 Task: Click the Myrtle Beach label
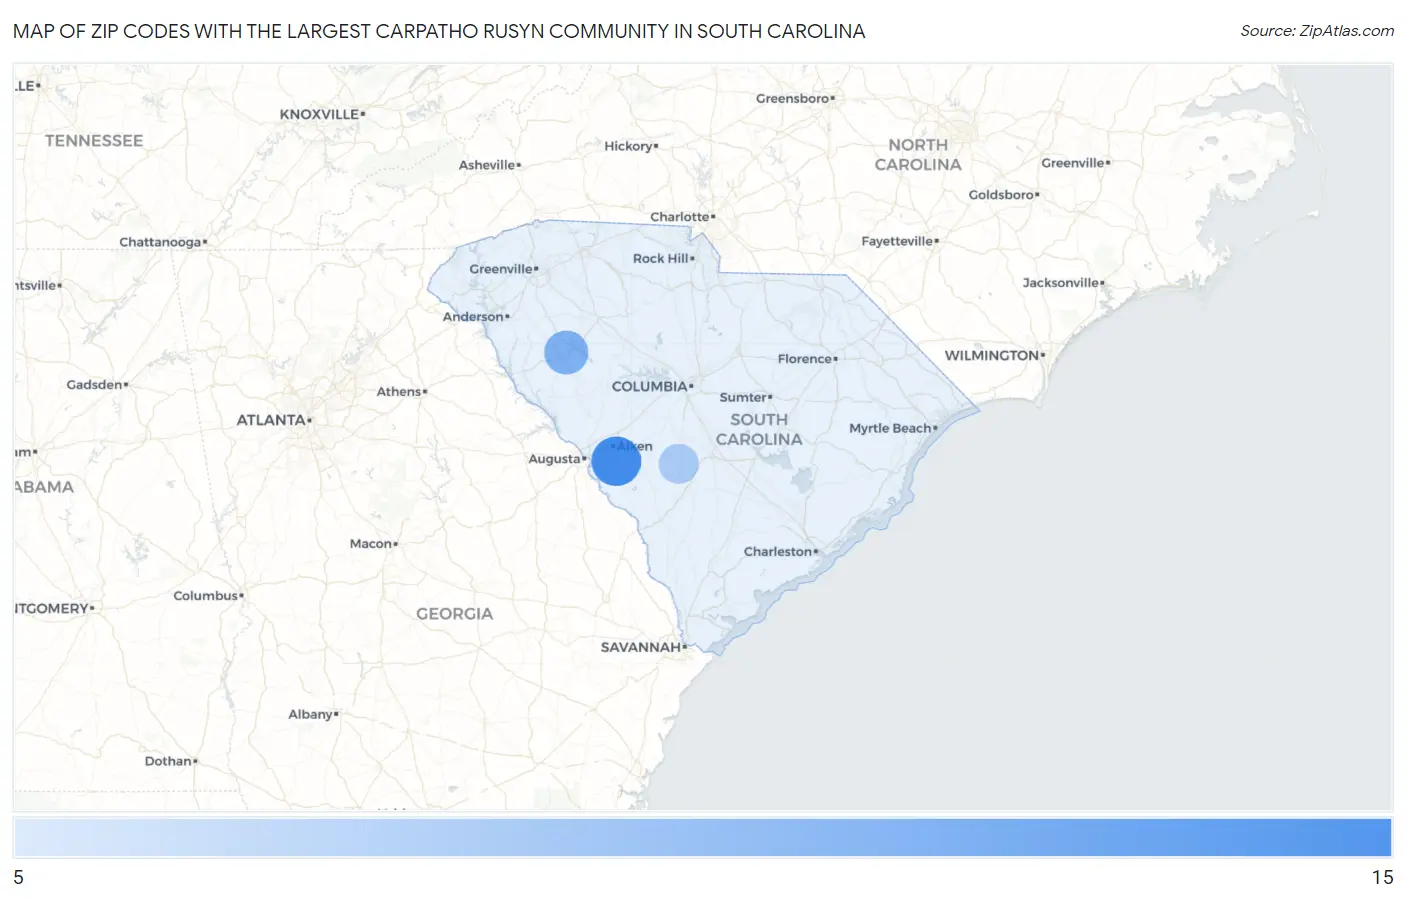890,428
